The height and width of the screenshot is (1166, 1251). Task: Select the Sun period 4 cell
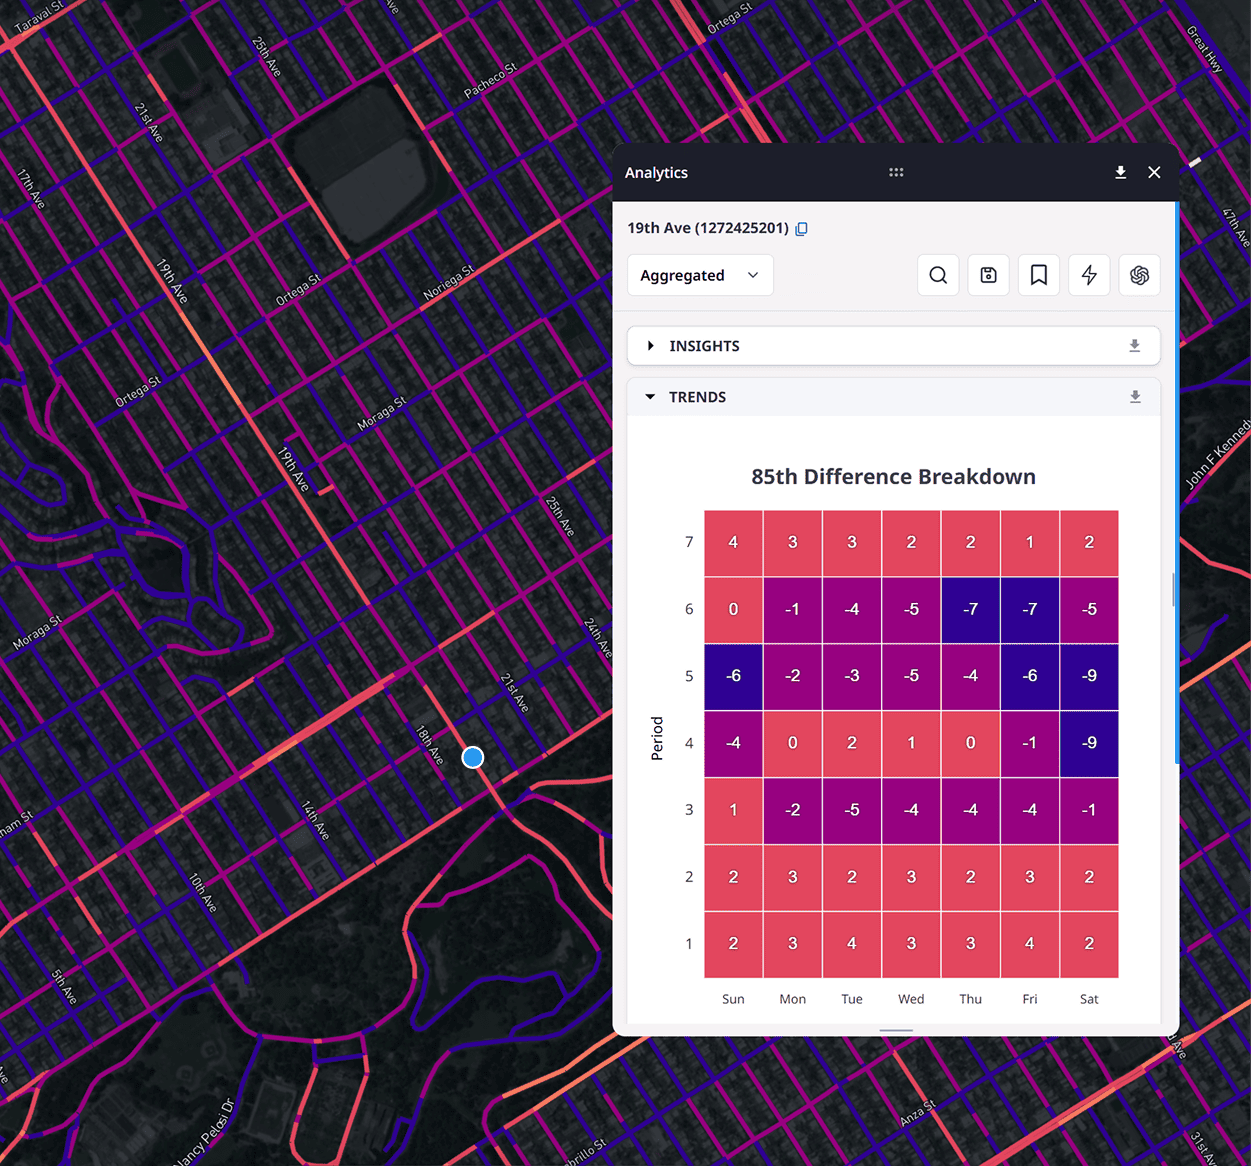tap(733, 744)
